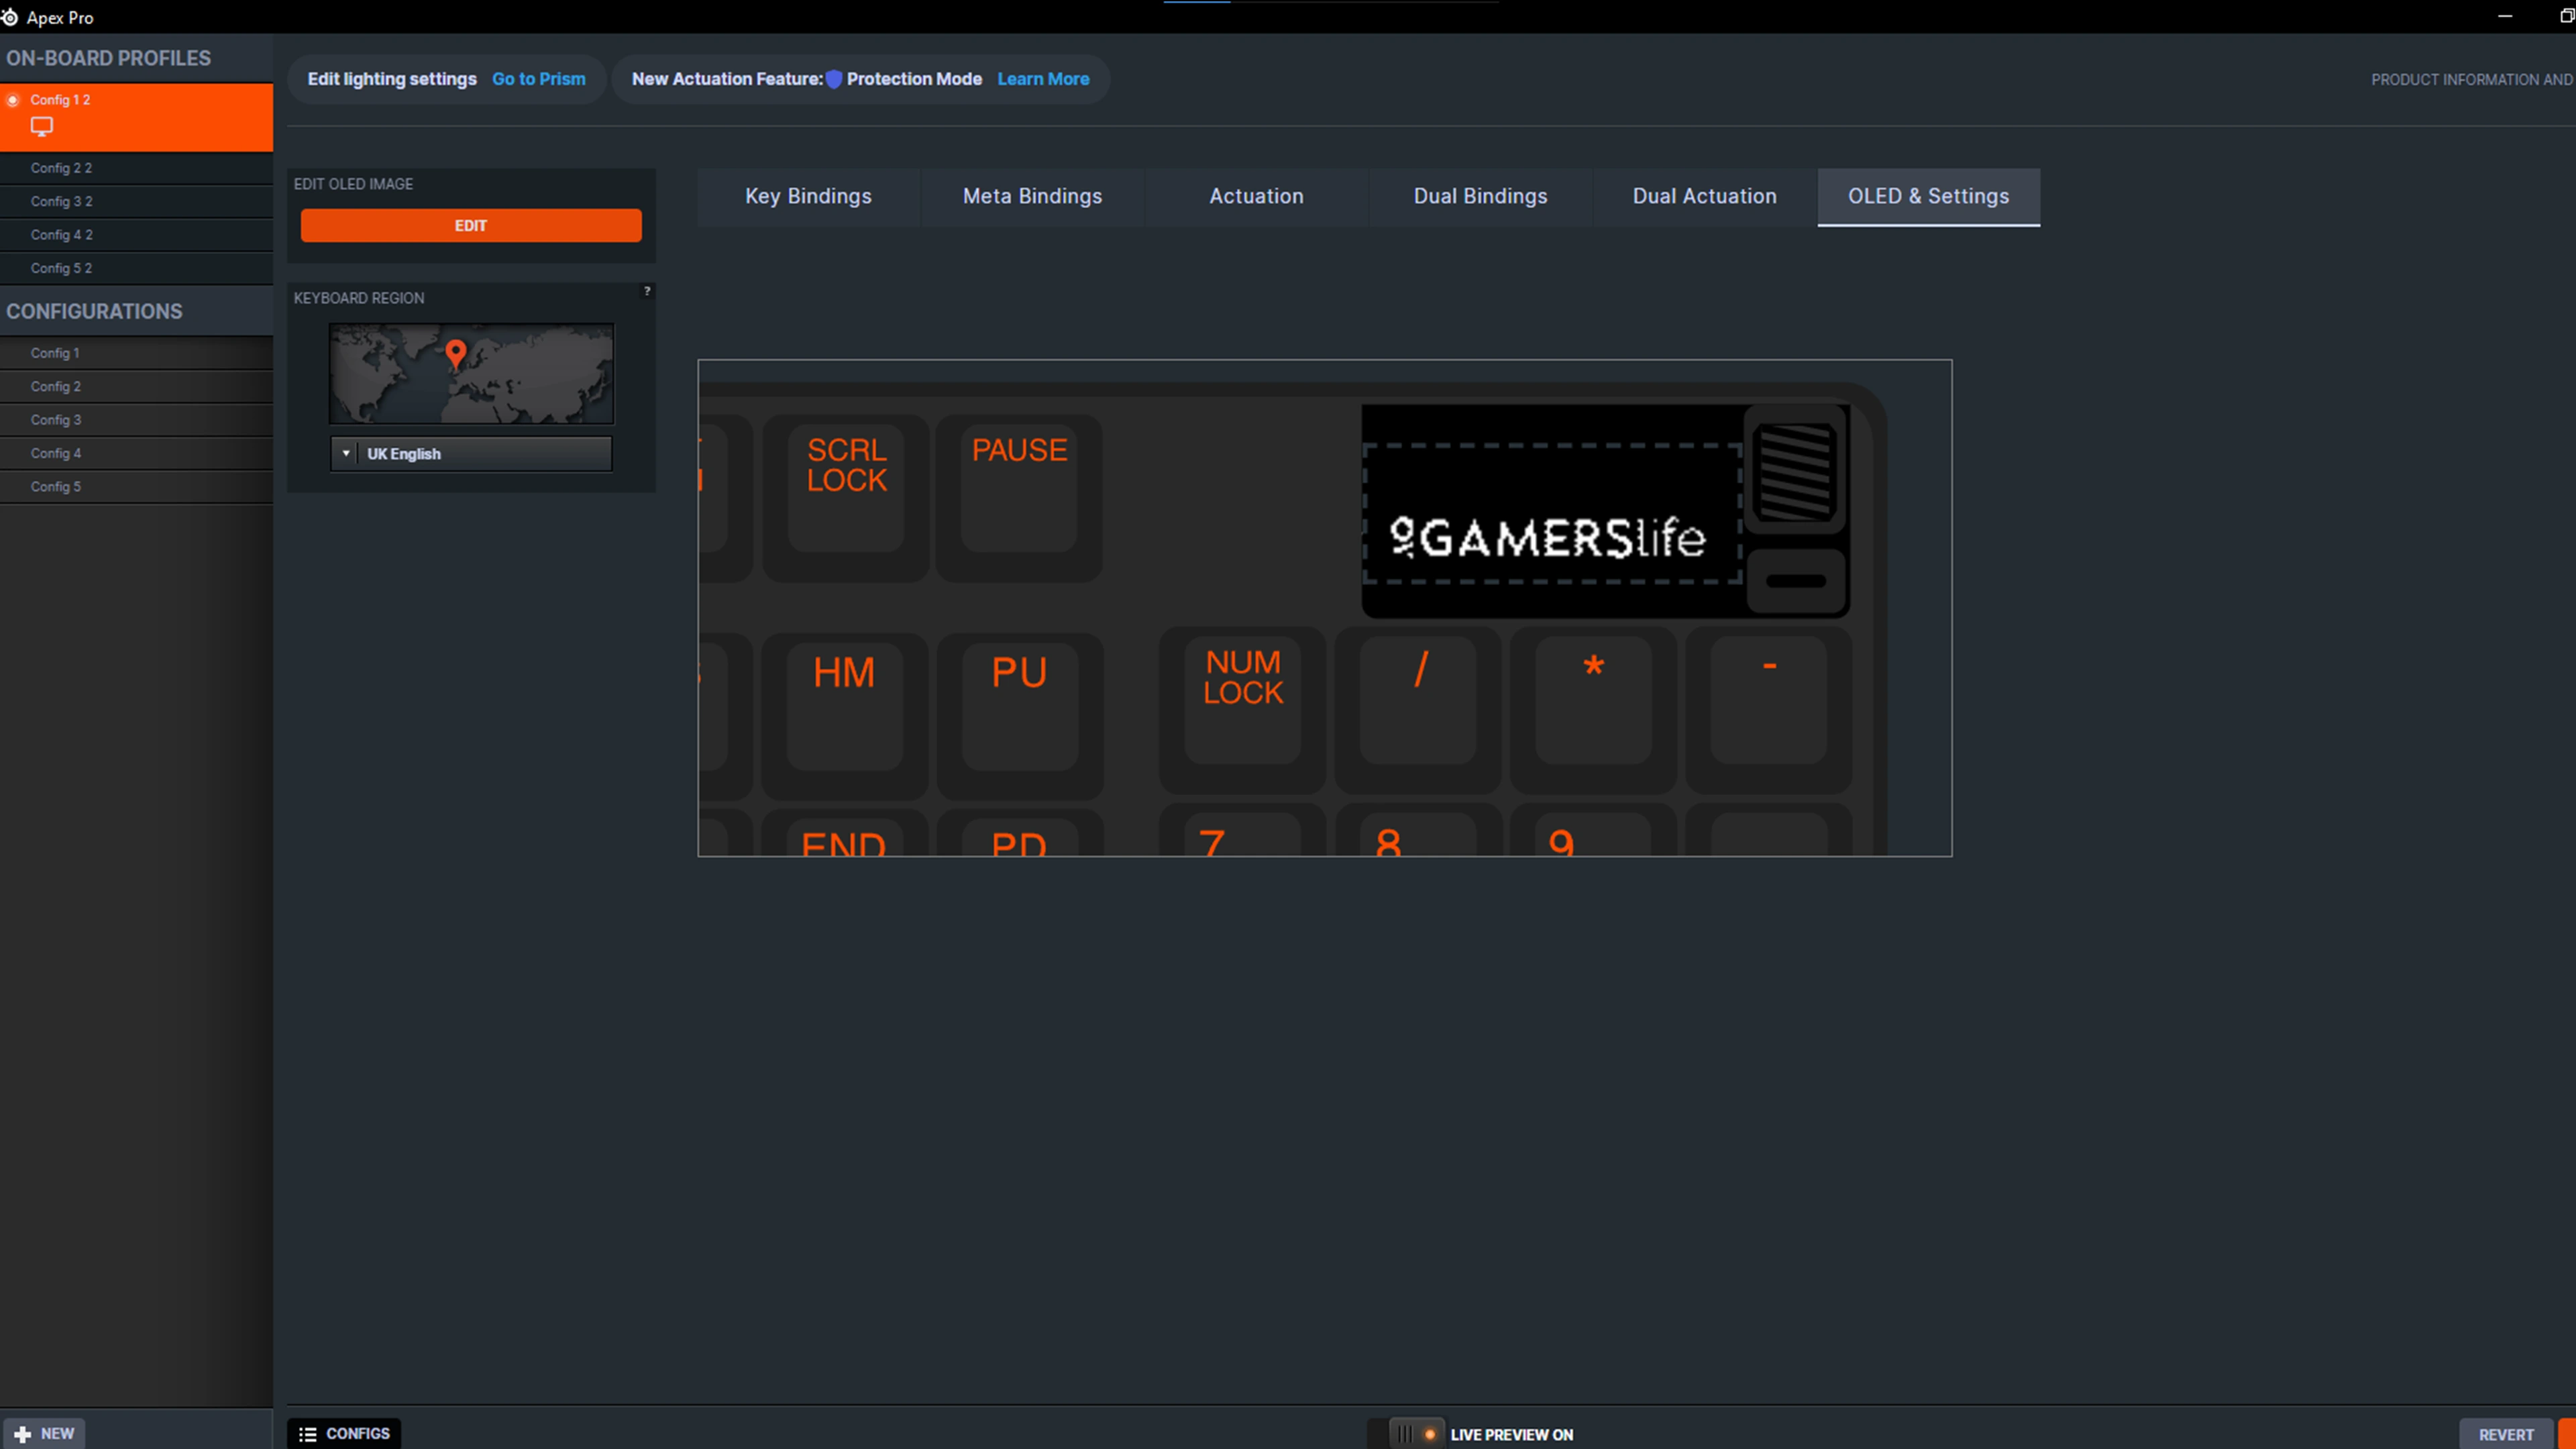Image resolution: width=2576 pixels, height=1449 pixels.
Task: Click the location pin on the world map
Action: [x=456, y=353]
